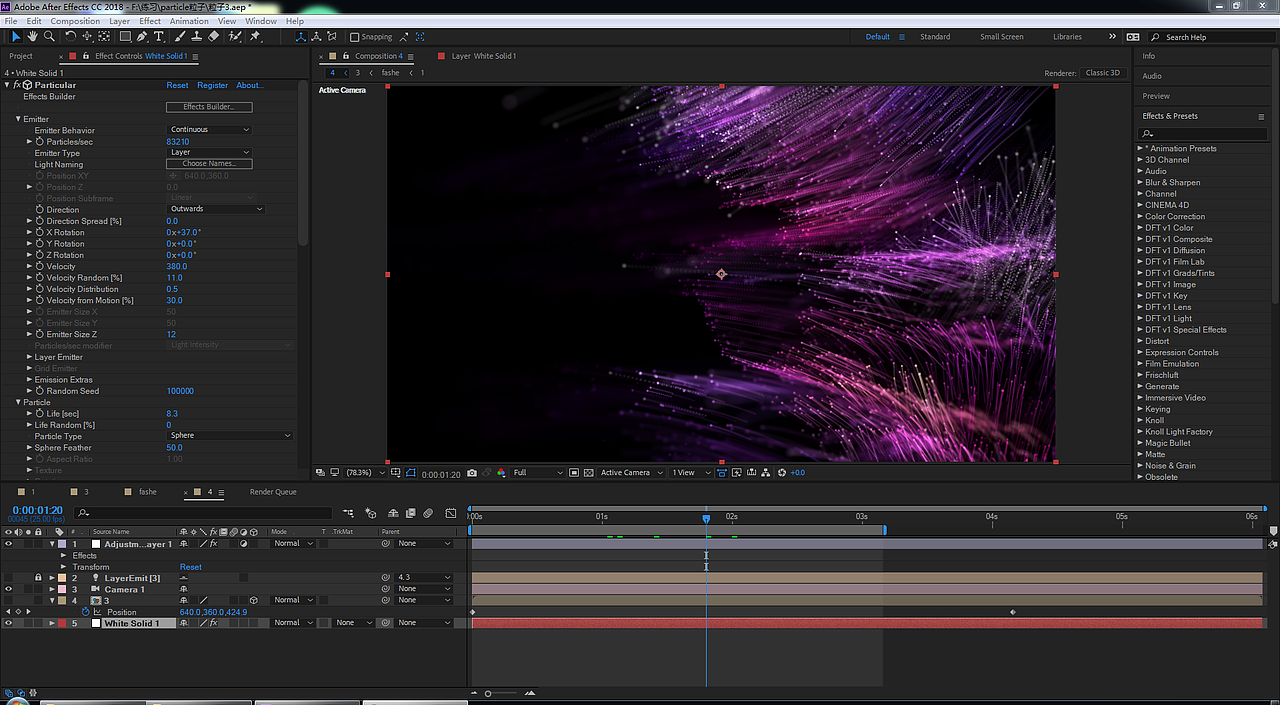Click the Position stopwatch on layer 4
Image resolution: width=1280 pixels, height=705 pixels.
86,612
